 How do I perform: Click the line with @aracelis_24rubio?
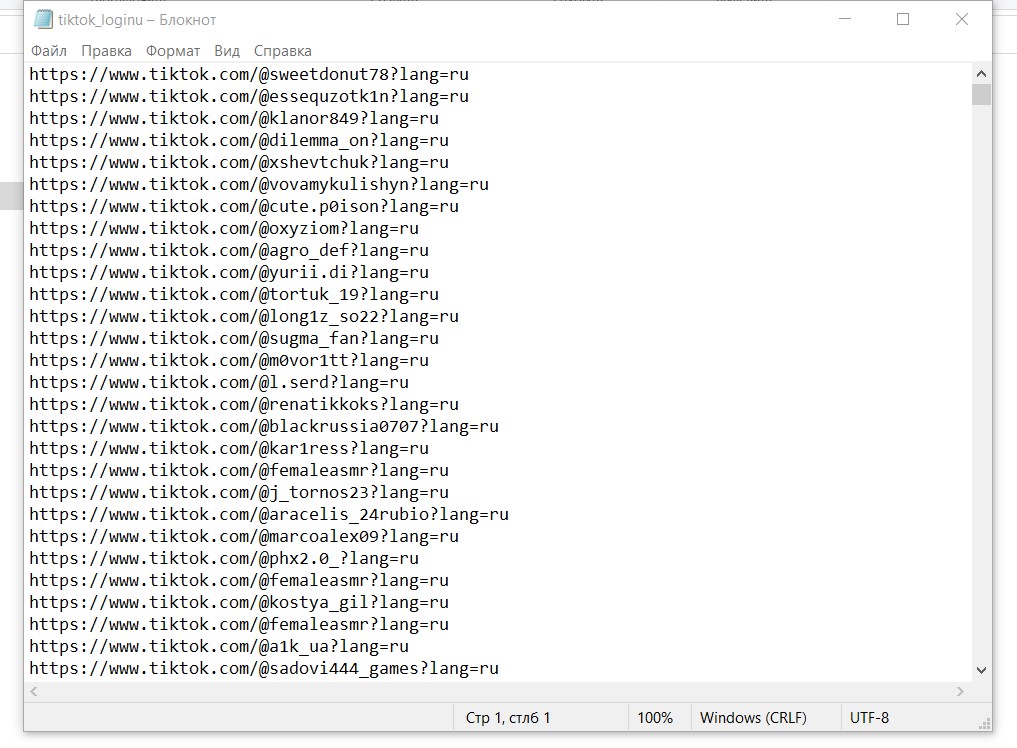point(269,515)
